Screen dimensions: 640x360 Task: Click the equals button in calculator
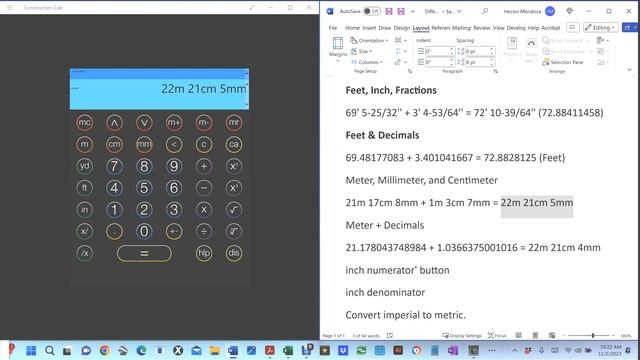pyautogui.click(x=144, y=253)
